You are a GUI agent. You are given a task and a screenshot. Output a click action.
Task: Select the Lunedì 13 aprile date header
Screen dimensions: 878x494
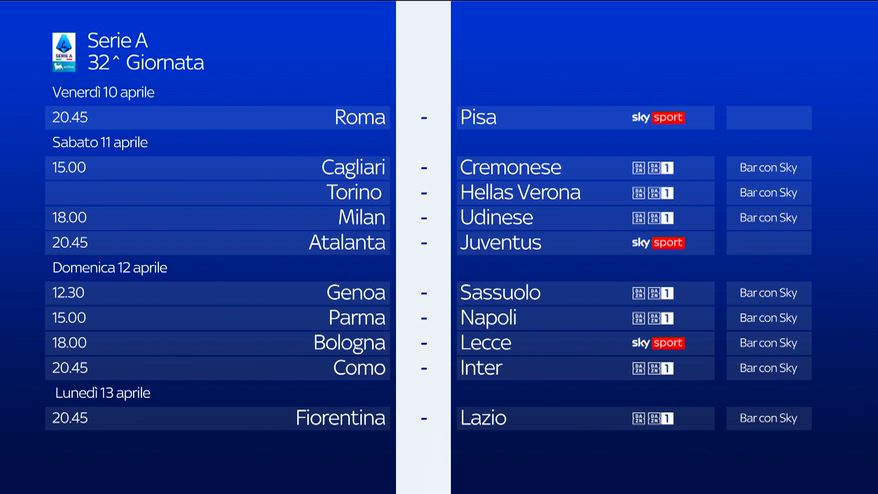(102, 393)
